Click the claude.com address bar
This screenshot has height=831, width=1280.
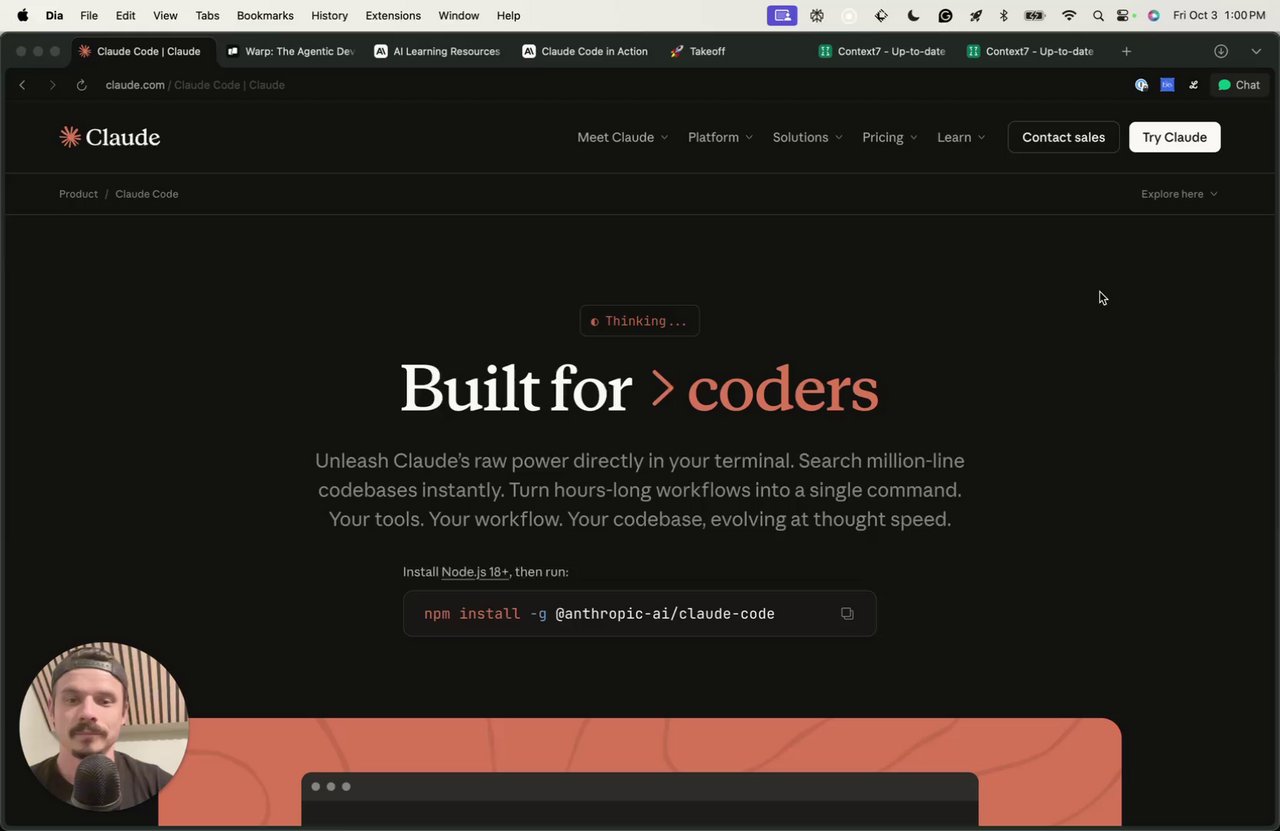point(195,85)
